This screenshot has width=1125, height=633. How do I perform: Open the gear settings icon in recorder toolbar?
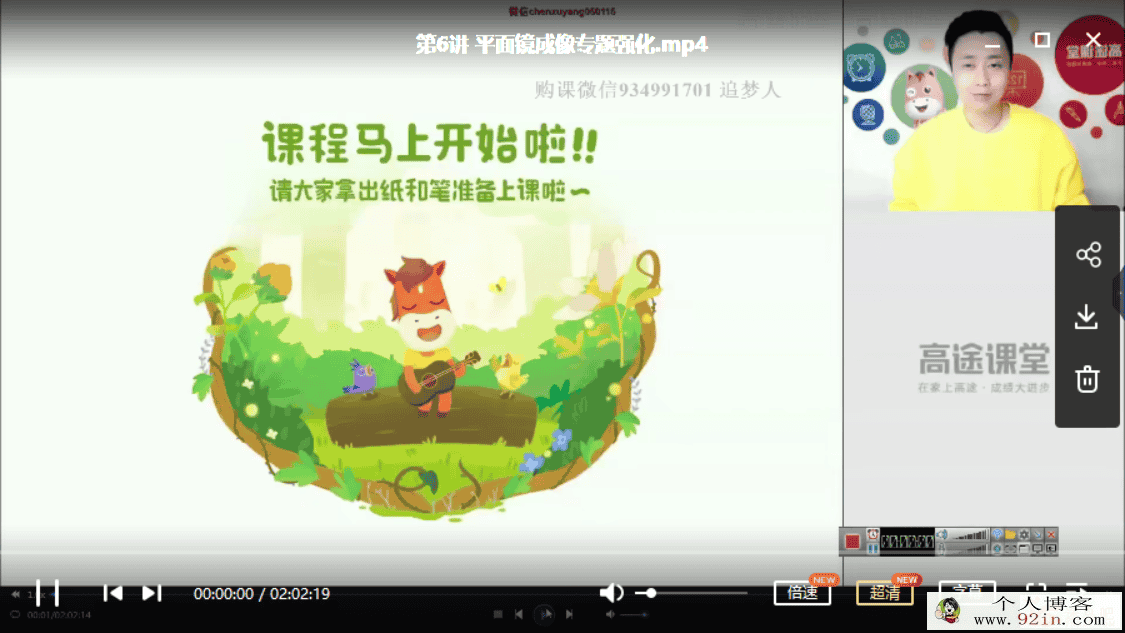pos(1025,535)
